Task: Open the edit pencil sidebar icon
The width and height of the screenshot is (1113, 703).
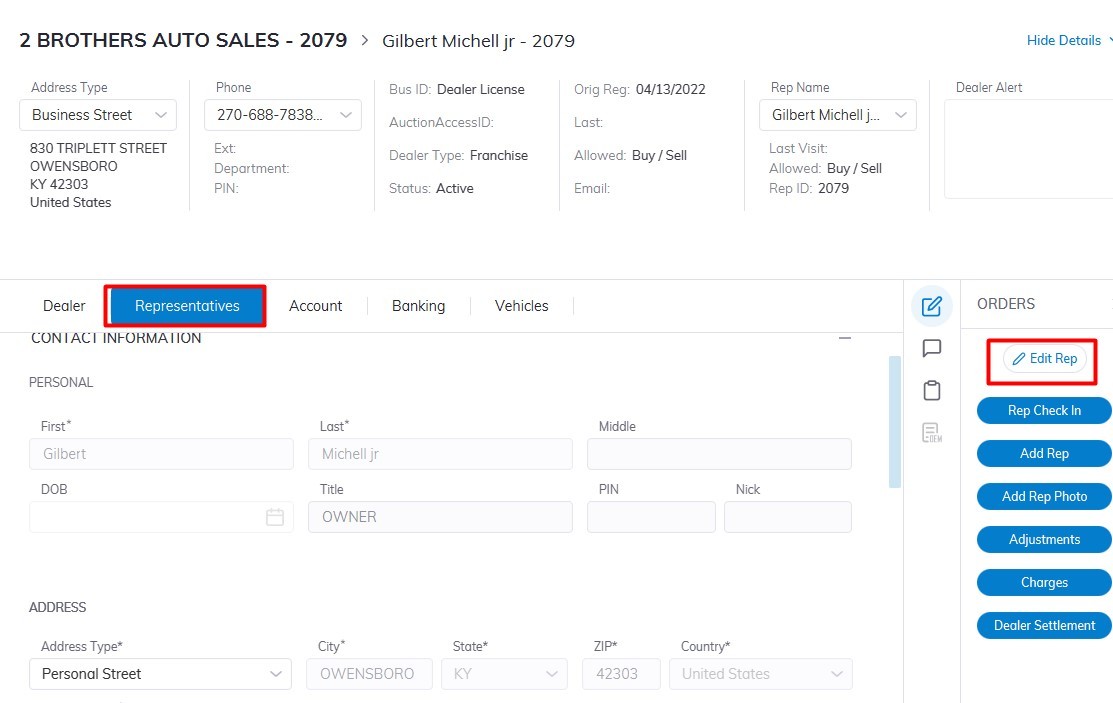Action: coord(932,306)
